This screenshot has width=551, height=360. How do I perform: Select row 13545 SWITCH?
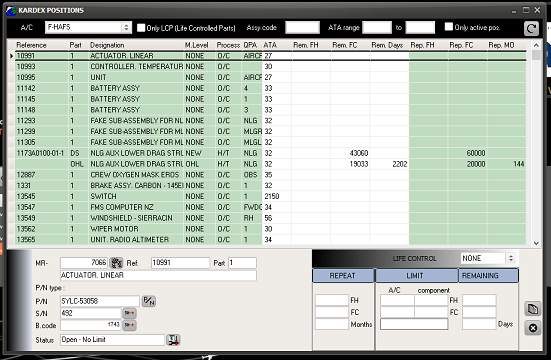[271, 197]
